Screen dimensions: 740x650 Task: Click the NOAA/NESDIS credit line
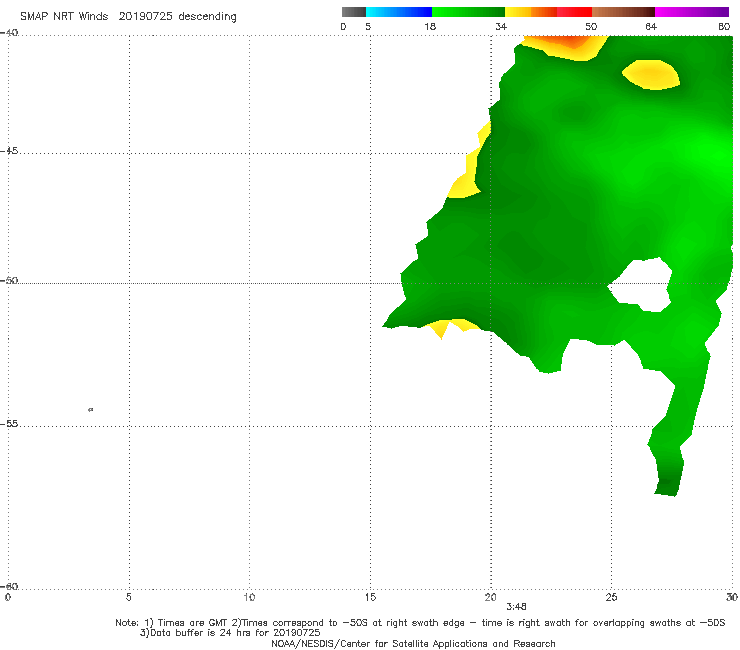[x=413, y=643]
